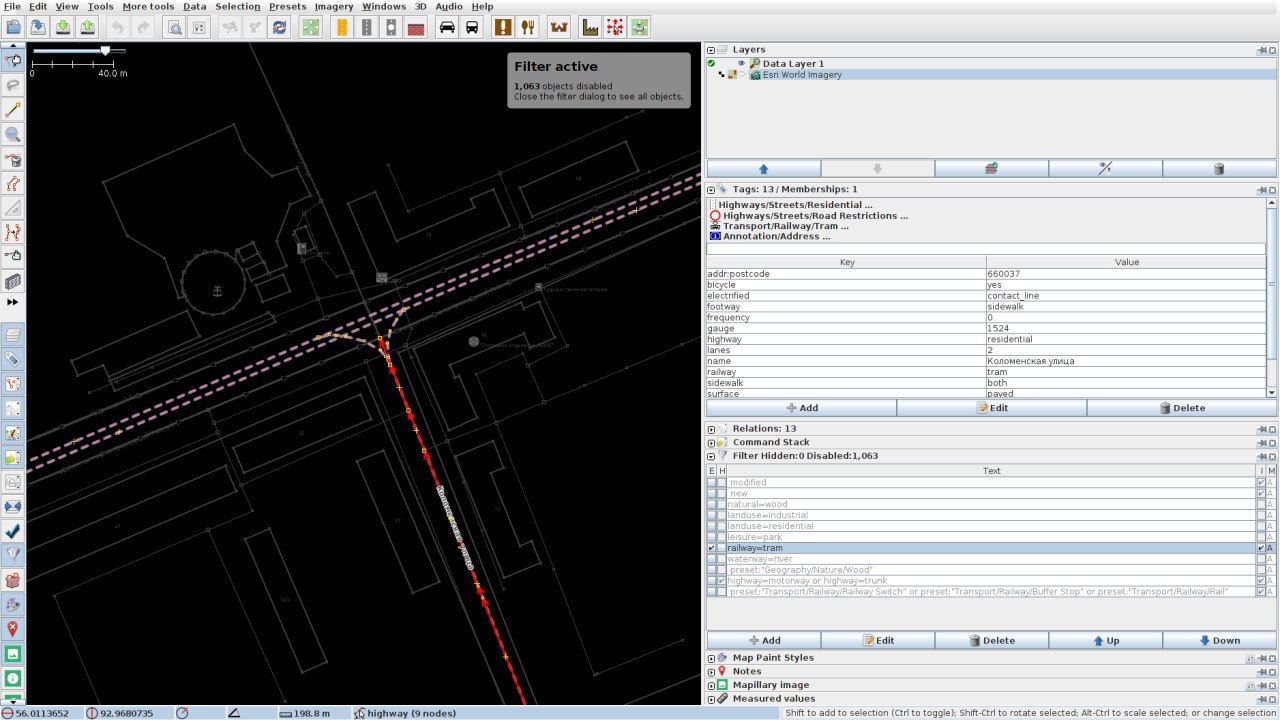Open the Imagery menu
Screen dimensions: 1280x720
(x=334, y=6)
